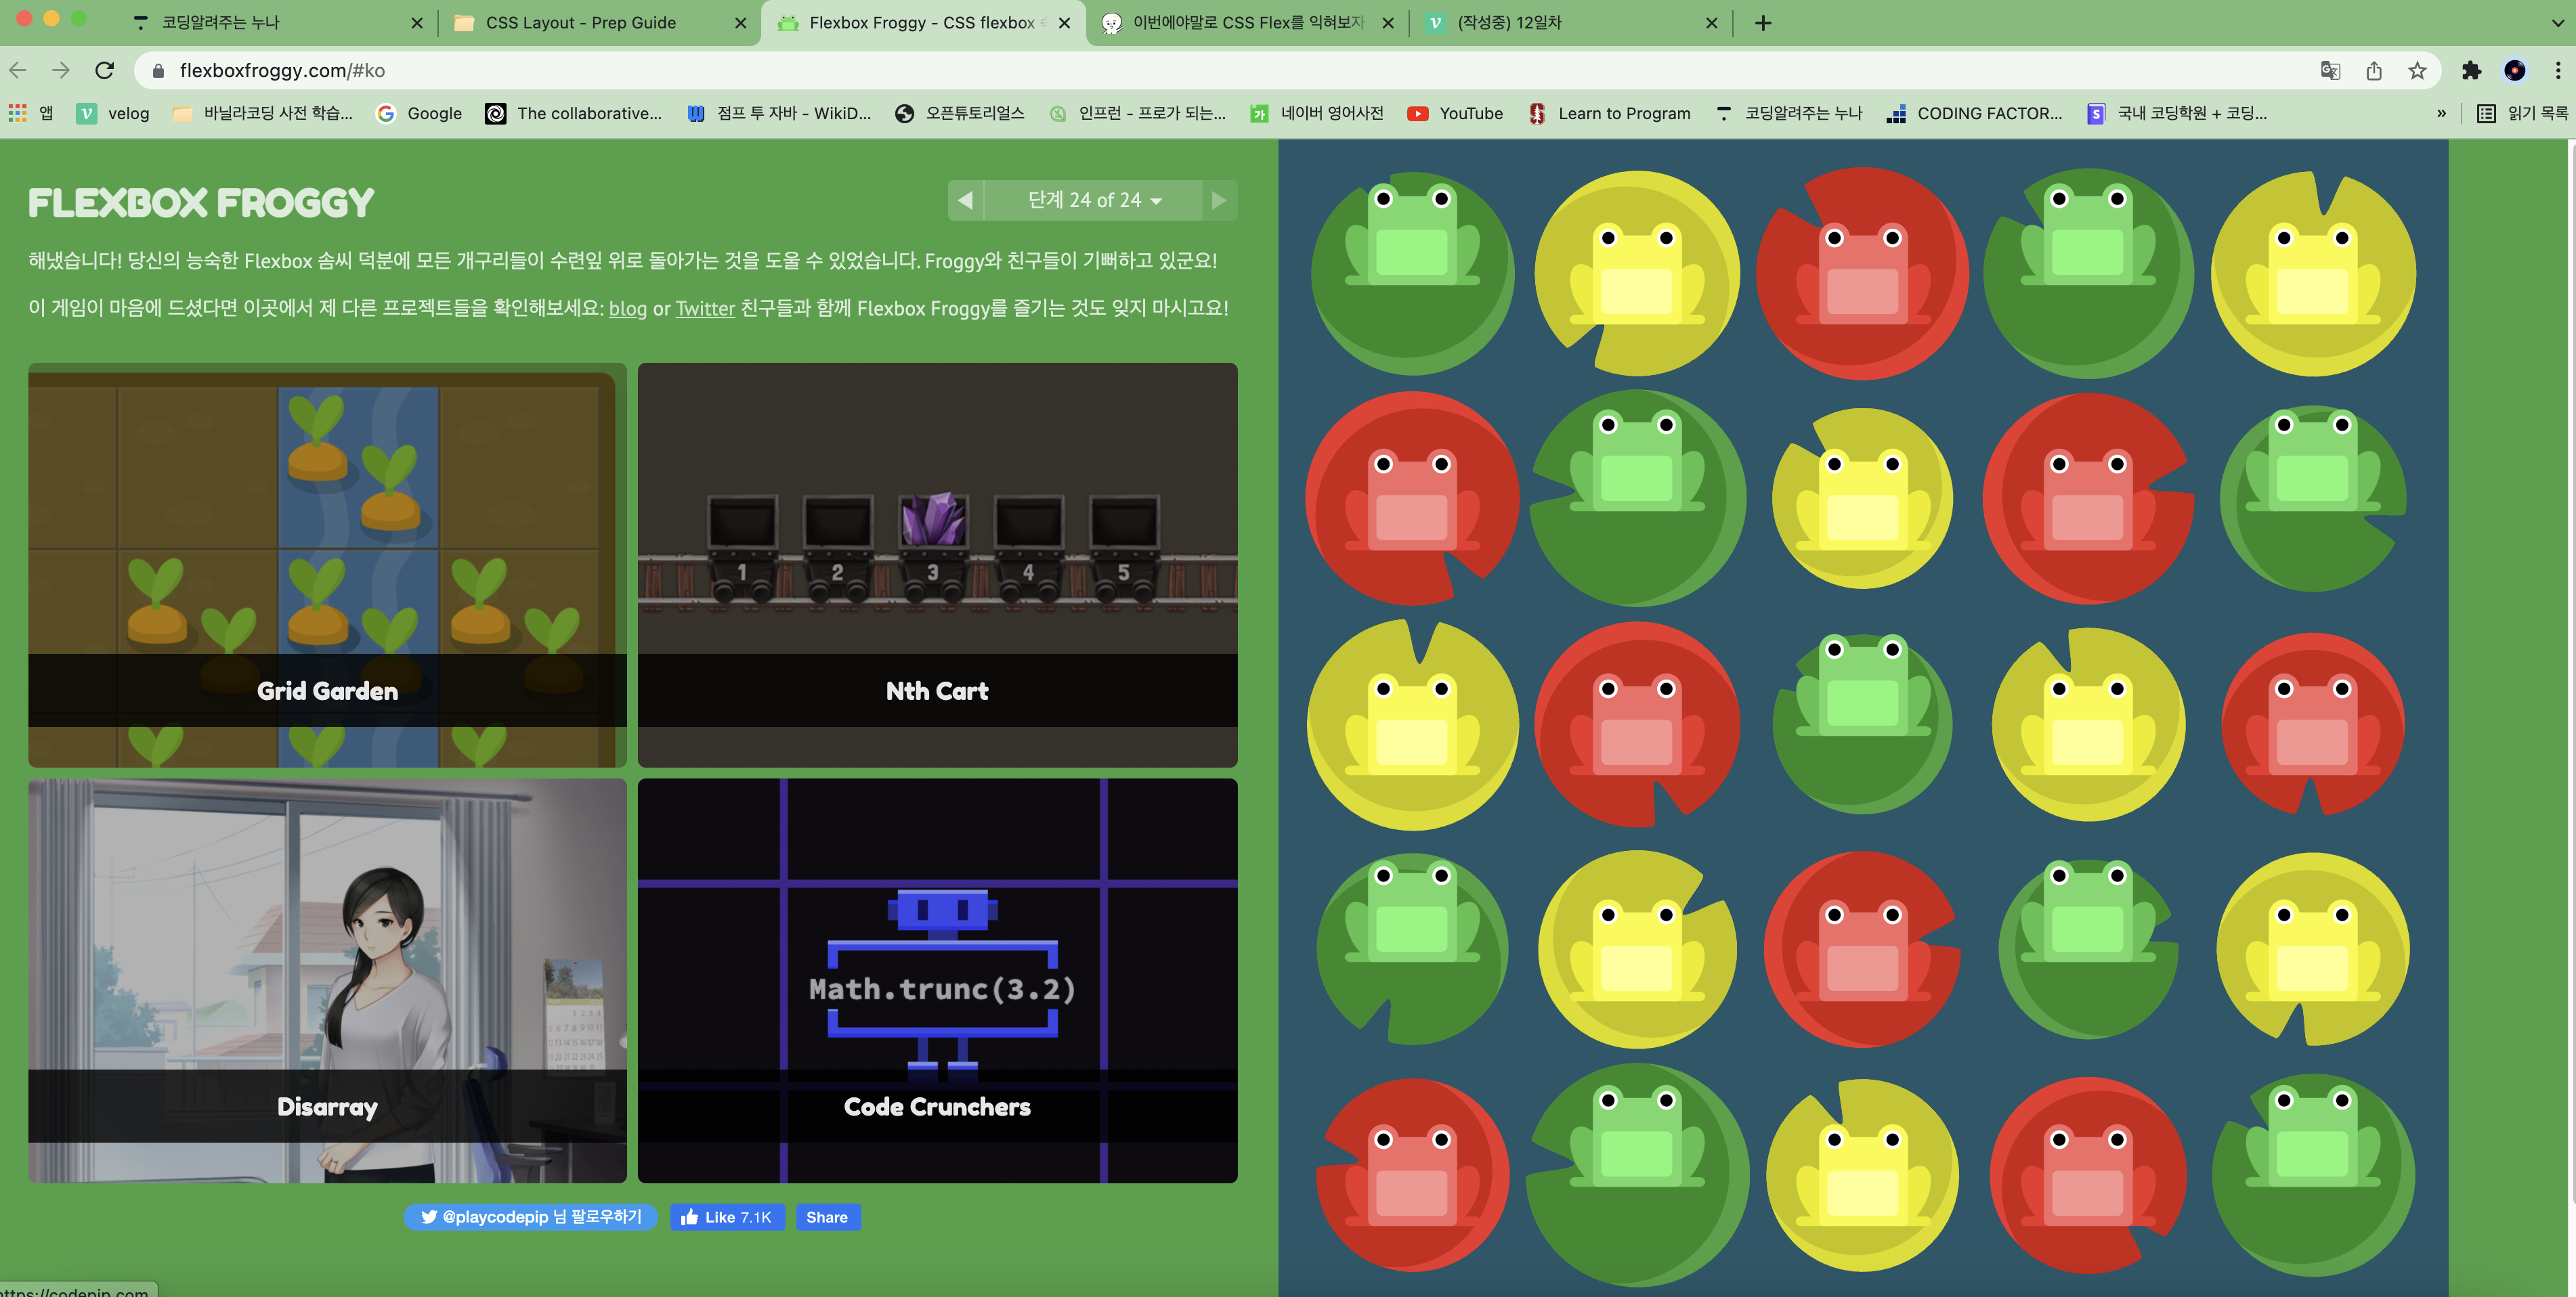
Task: Open the 인프런 bookmark
Action: pos(1138,113)
